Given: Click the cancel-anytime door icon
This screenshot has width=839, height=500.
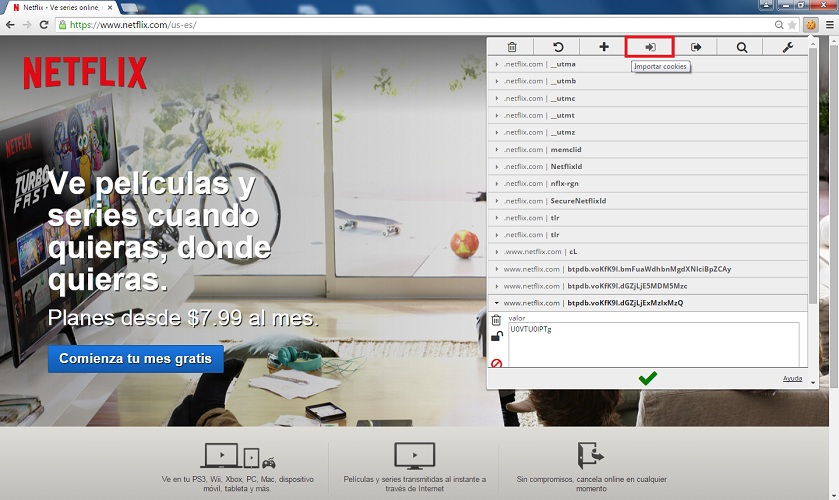Looking at the screenshot, I should [x=591, y=456].
